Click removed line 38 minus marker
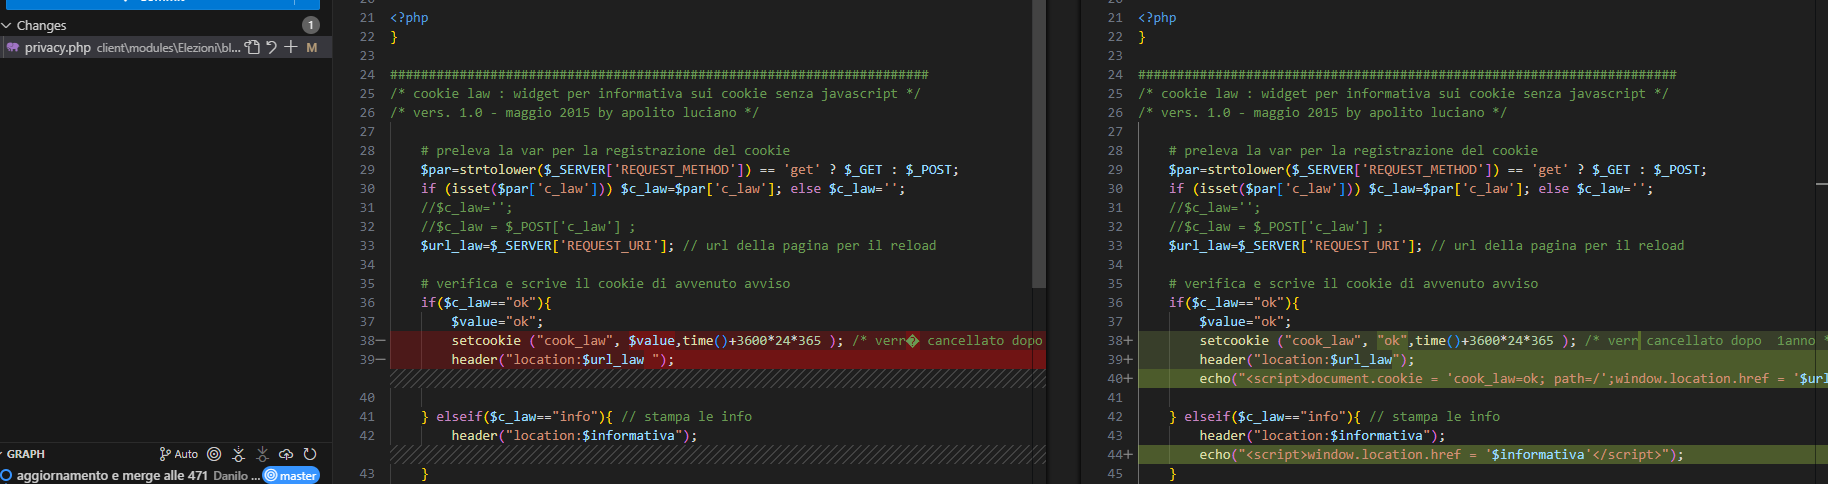This screenshot has height=484, width=1828. pyautogui.click(x=380, y=340)
